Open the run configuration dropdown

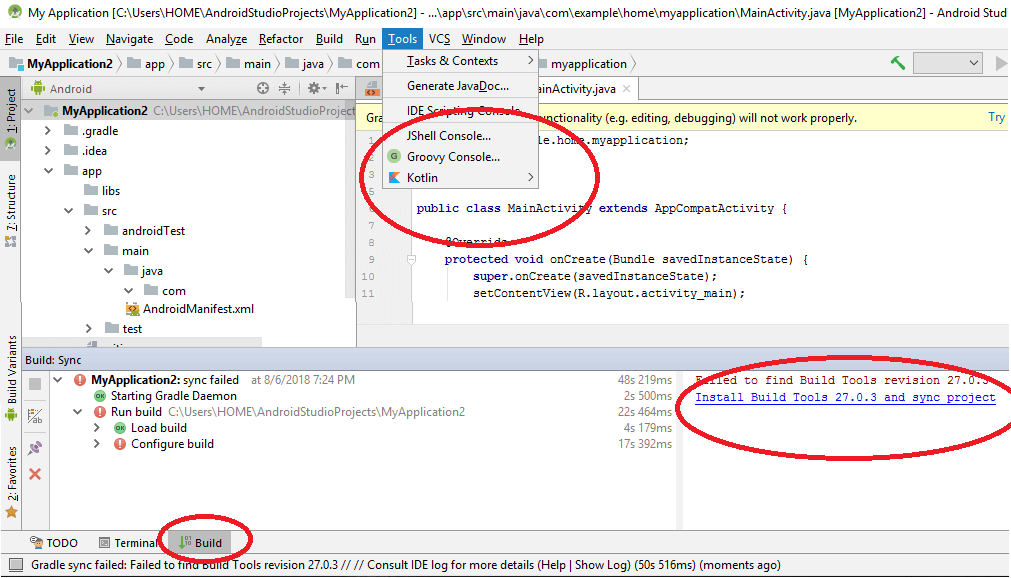[947, 63]
